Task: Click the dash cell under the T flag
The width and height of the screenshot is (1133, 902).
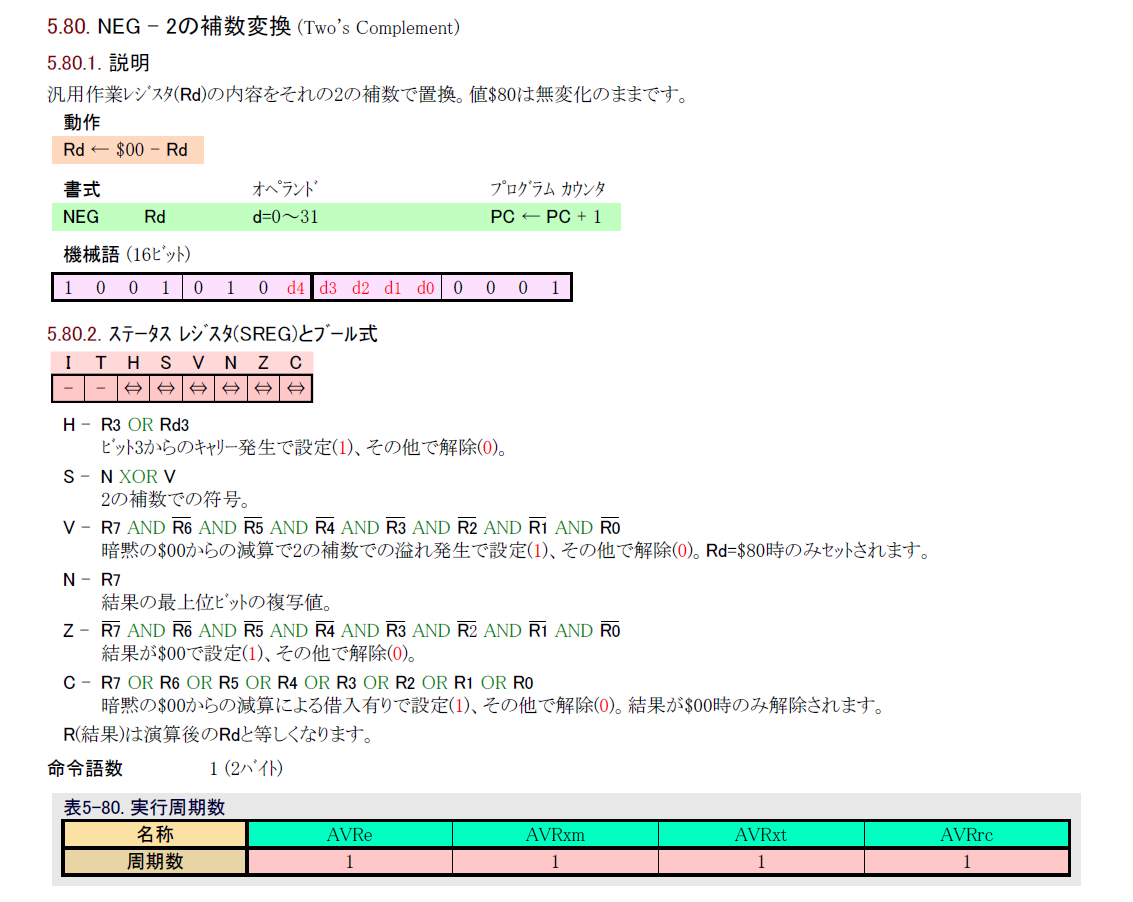Action: pyautogui.click(x=100, y=388)
